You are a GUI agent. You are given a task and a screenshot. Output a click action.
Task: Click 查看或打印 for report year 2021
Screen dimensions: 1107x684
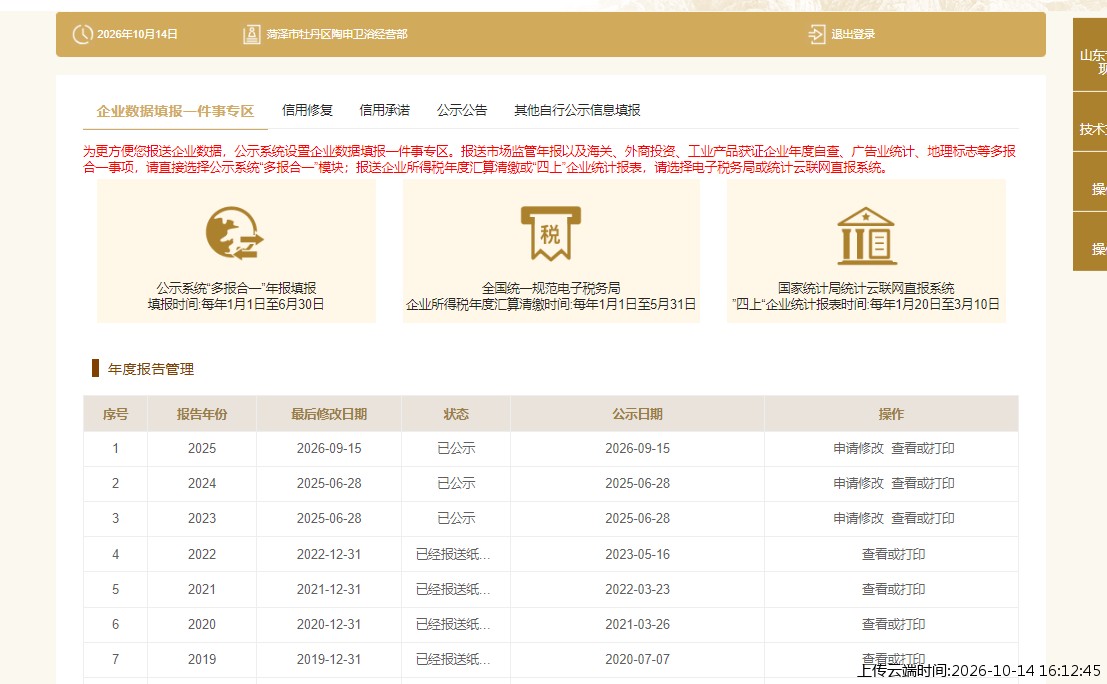coord(893,589)
